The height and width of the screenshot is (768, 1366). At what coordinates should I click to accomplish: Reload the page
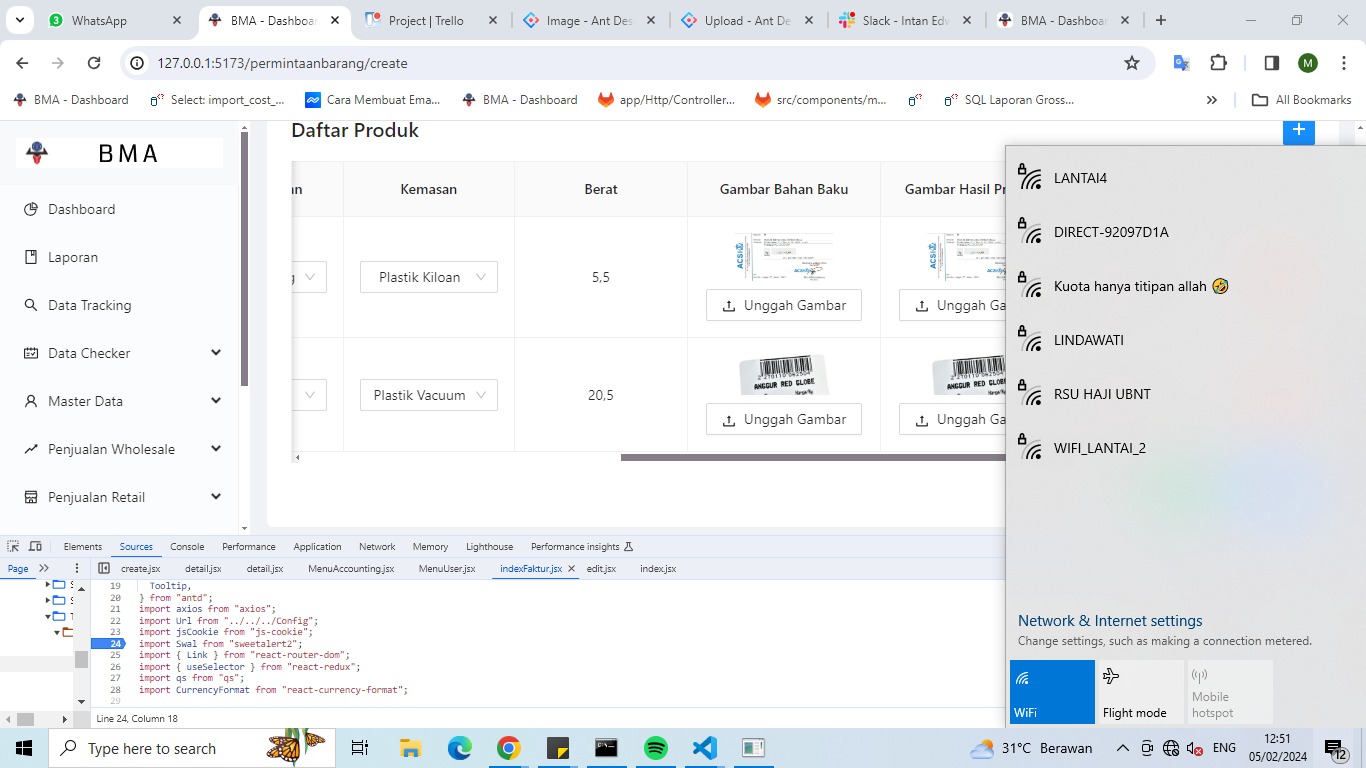pos(94,63)
